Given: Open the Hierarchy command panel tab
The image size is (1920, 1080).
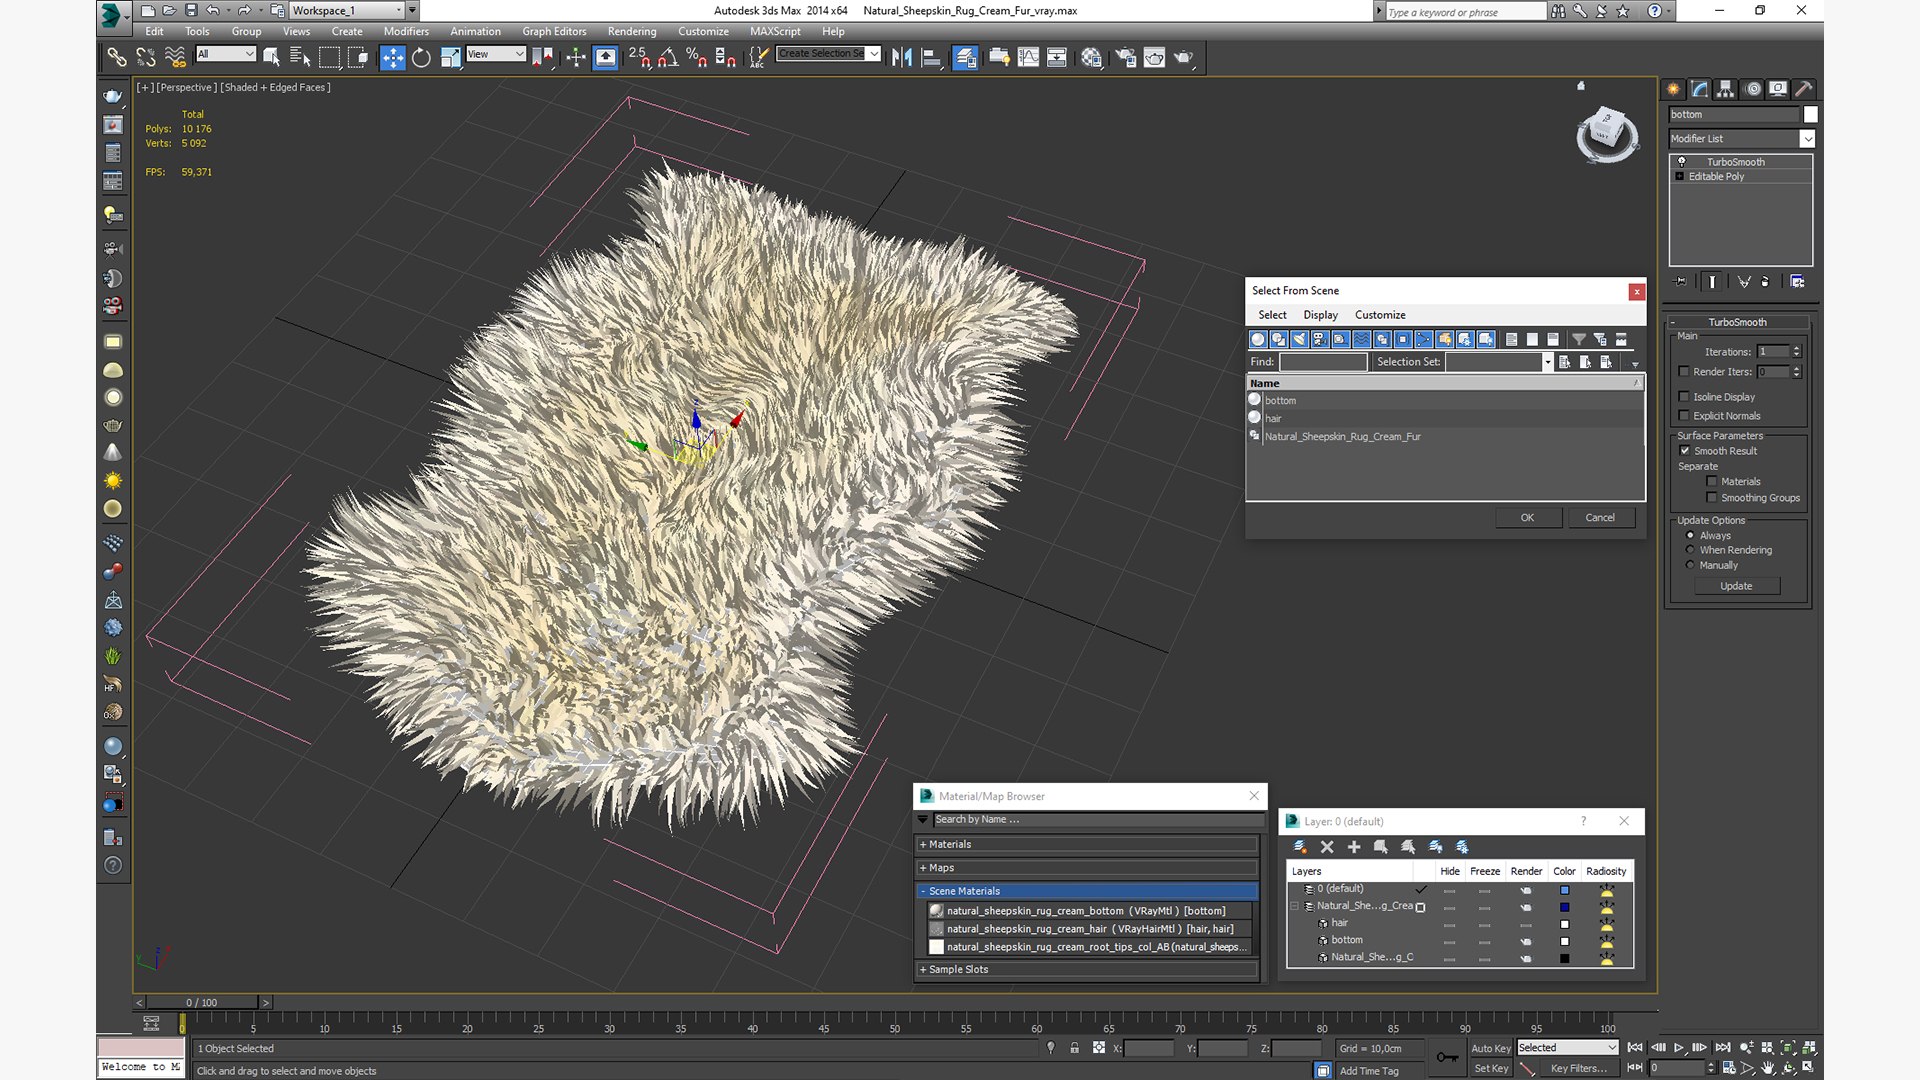Looking at the screenshot, I should point(1725,89).
